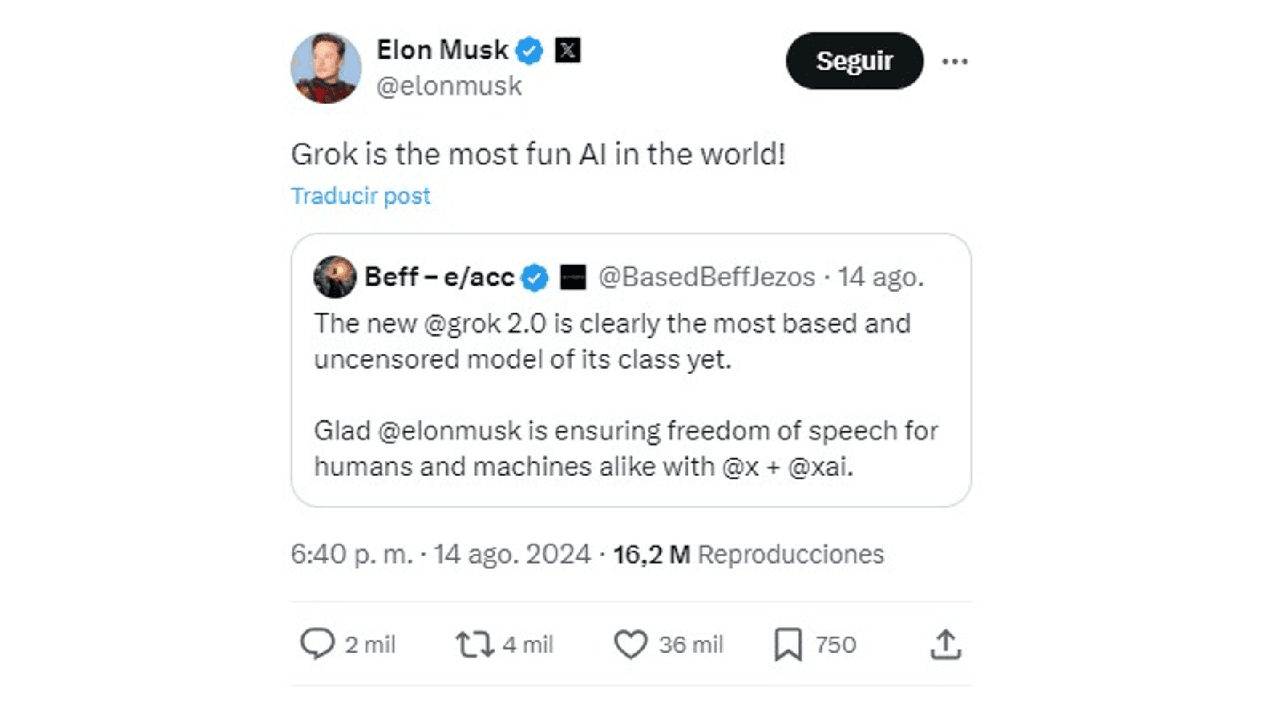1280x720 pixels.
Task: Click the @elonmusk handle under the name
Action: [449, 86]
